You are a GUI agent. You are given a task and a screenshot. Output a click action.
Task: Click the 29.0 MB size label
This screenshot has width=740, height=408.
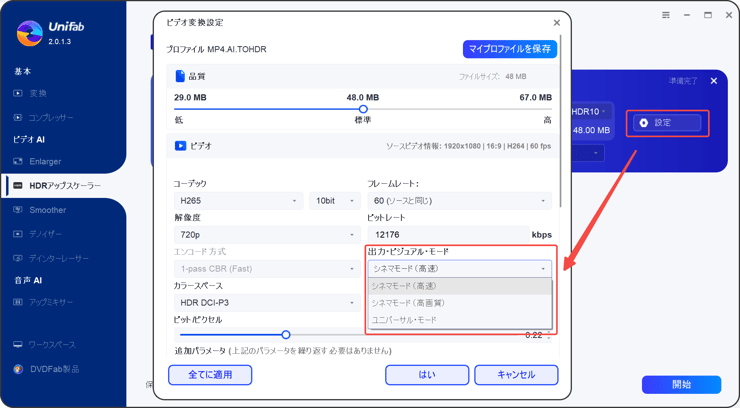[190, 98]
